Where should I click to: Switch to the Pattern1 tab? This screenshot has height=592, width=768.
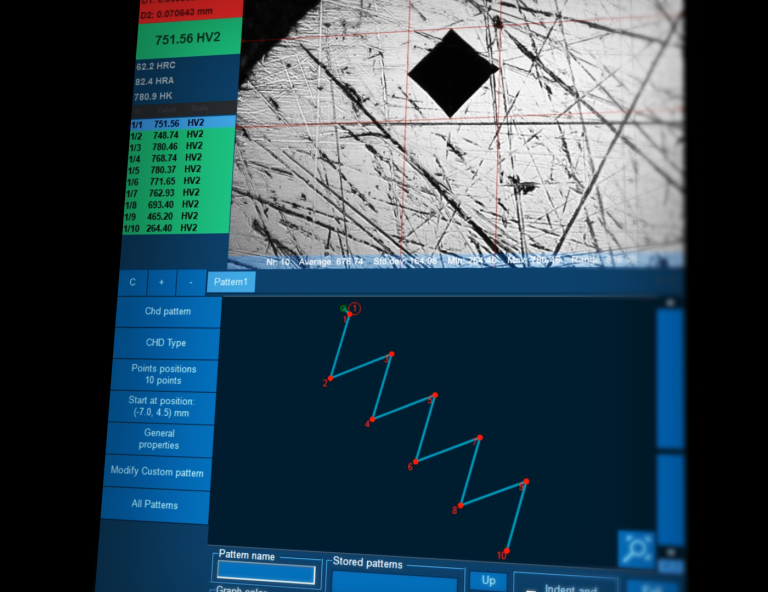pyautogui.click(x=231, y=282)
